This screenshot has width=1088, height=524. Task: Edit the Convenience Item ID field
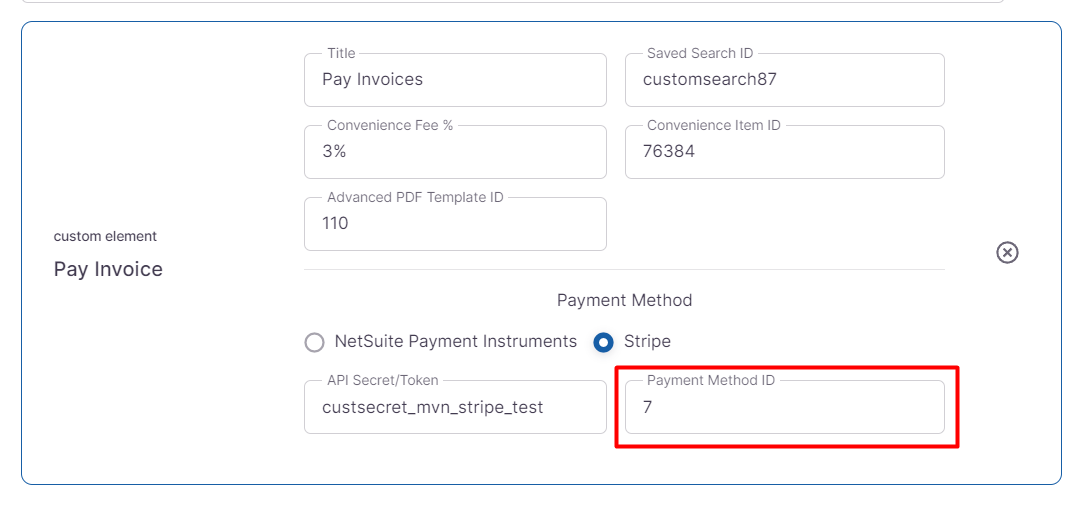tap(784, 152)
